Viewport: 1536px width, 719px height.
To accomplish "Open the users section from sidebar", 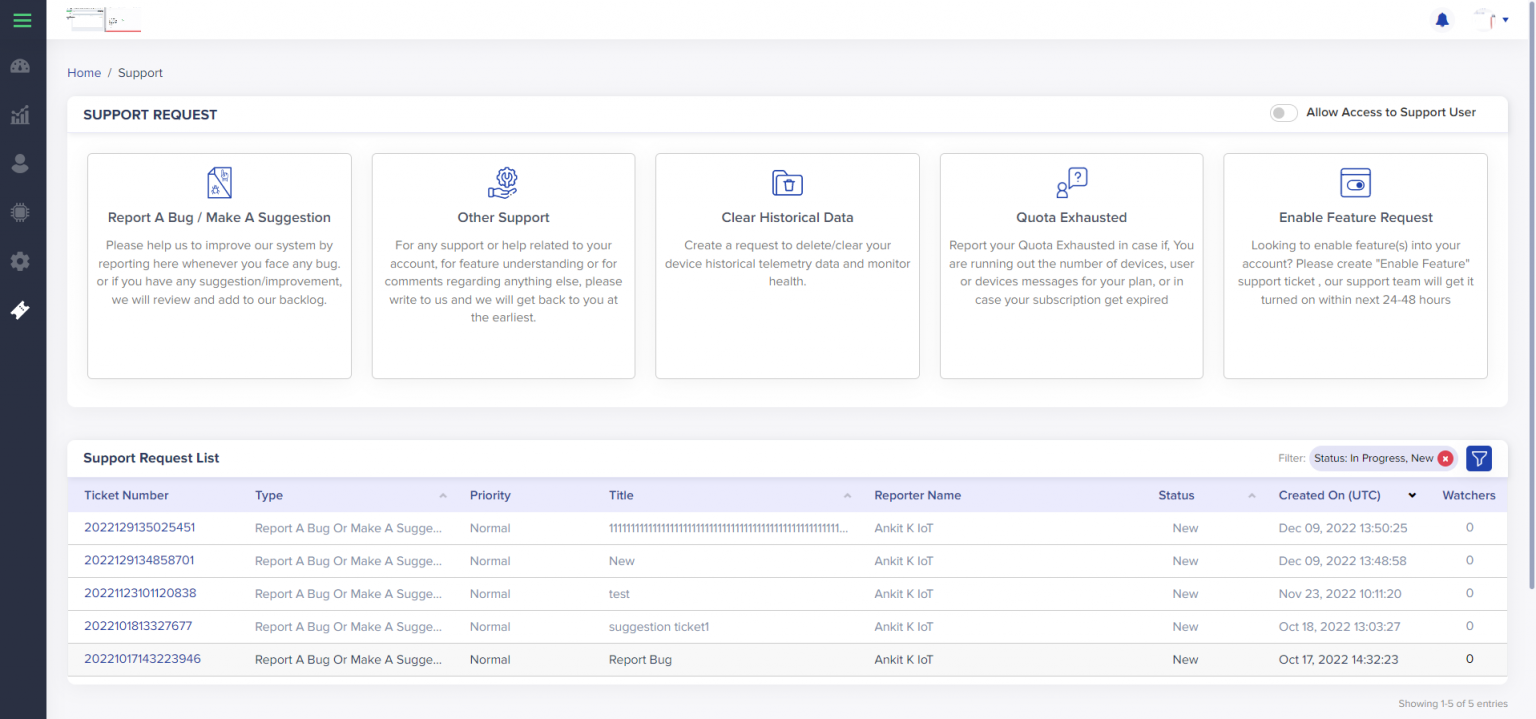I will 21,163.
